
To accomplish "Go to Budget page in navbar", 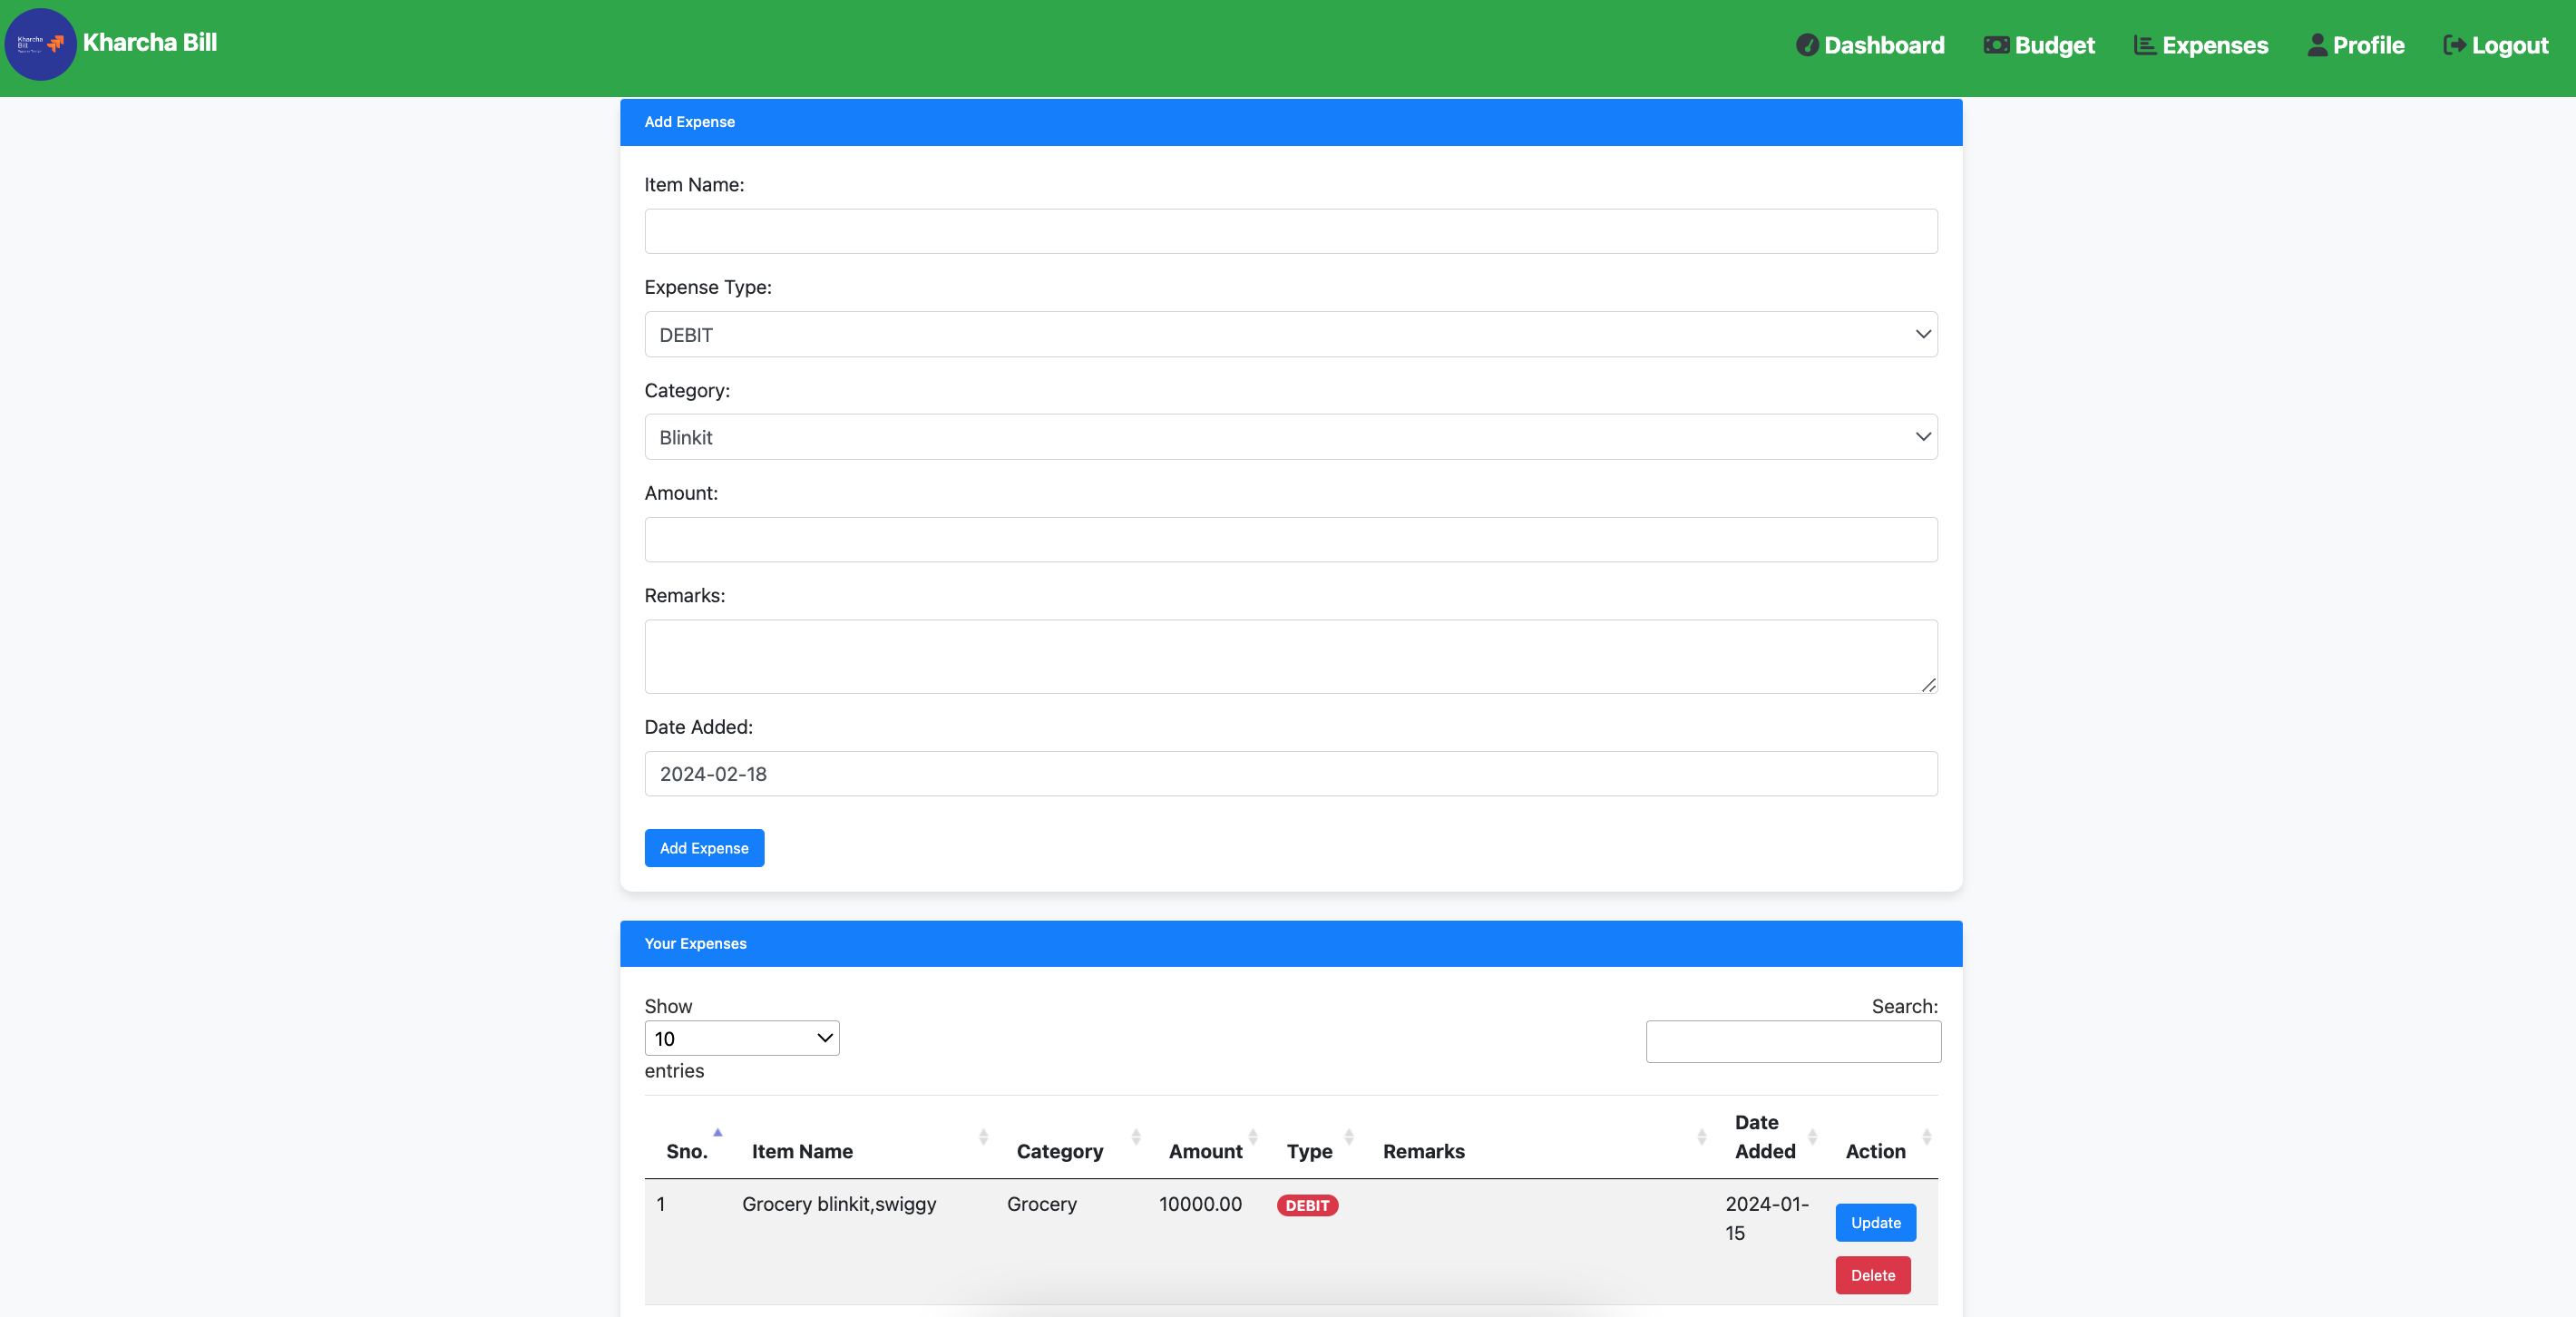I will click(2054, 45).
